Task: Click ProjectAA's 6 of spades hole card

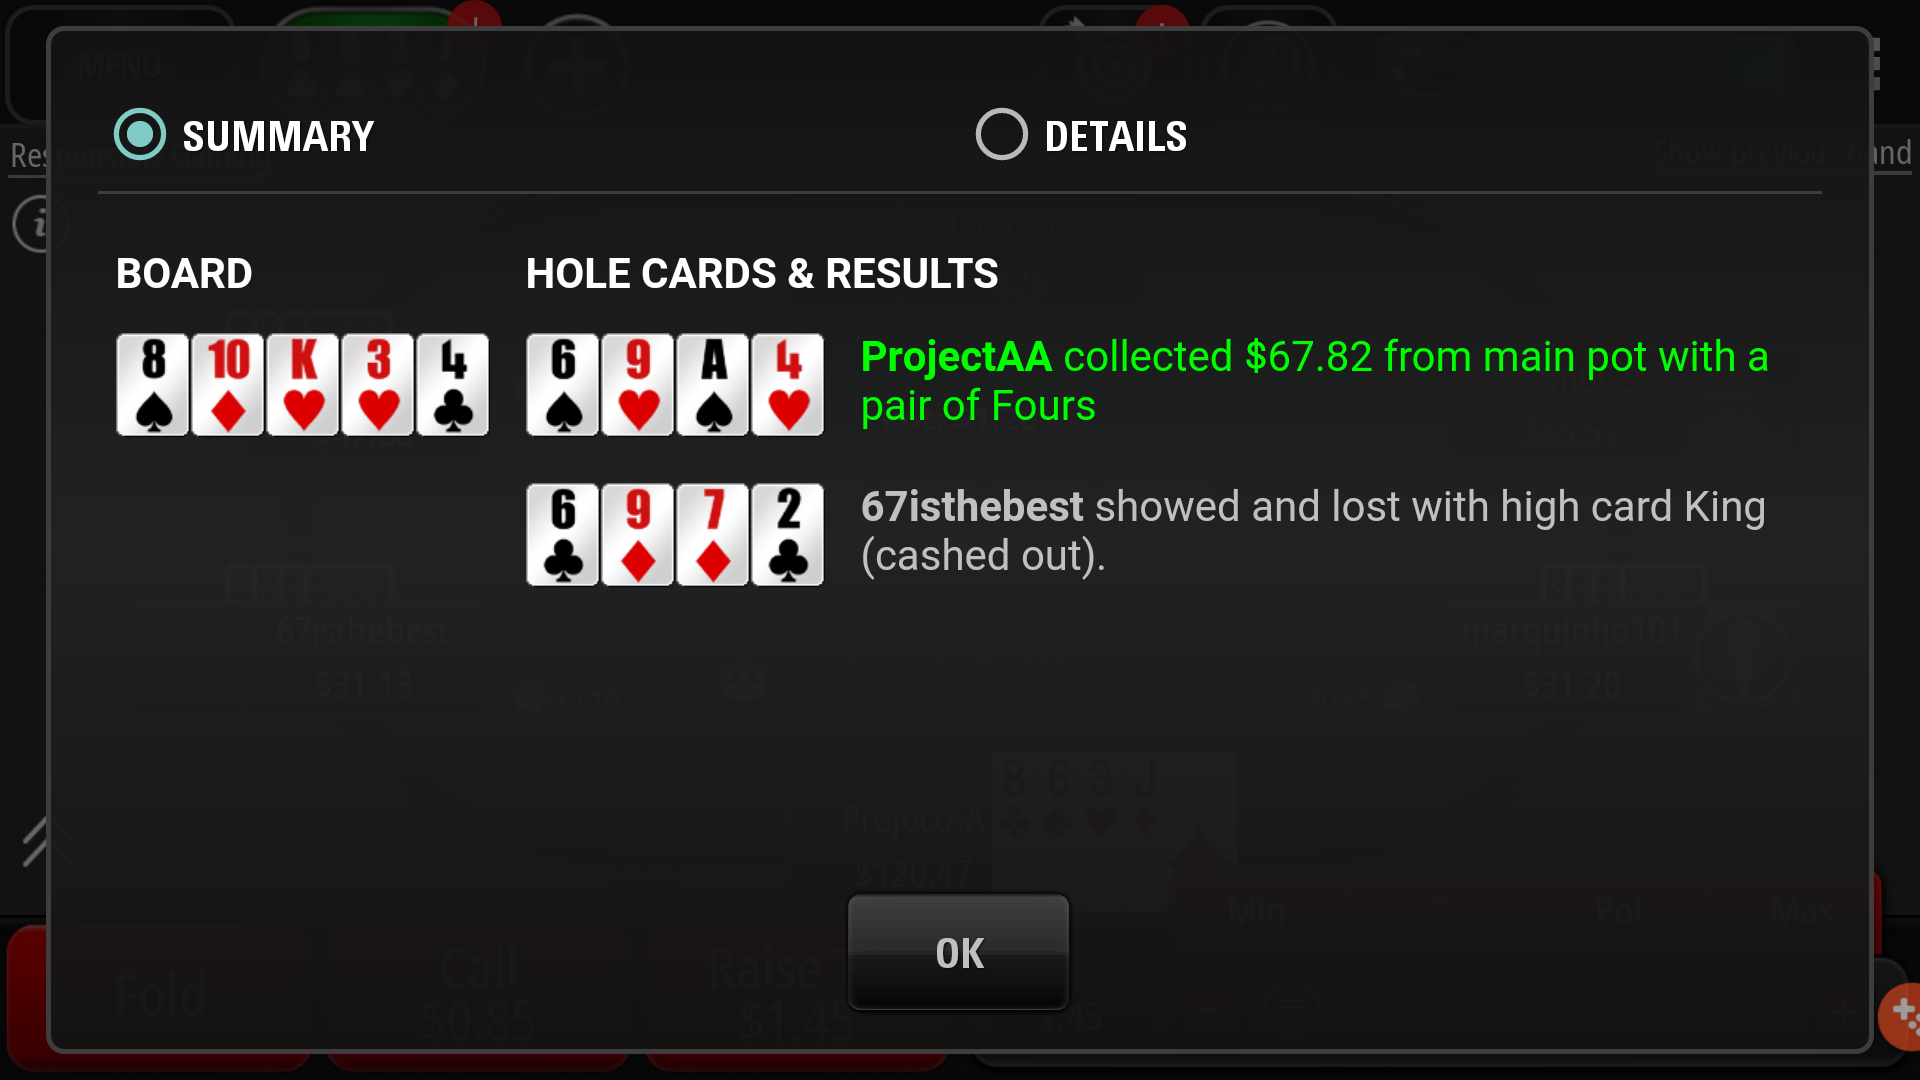Action: pos(563,385)
